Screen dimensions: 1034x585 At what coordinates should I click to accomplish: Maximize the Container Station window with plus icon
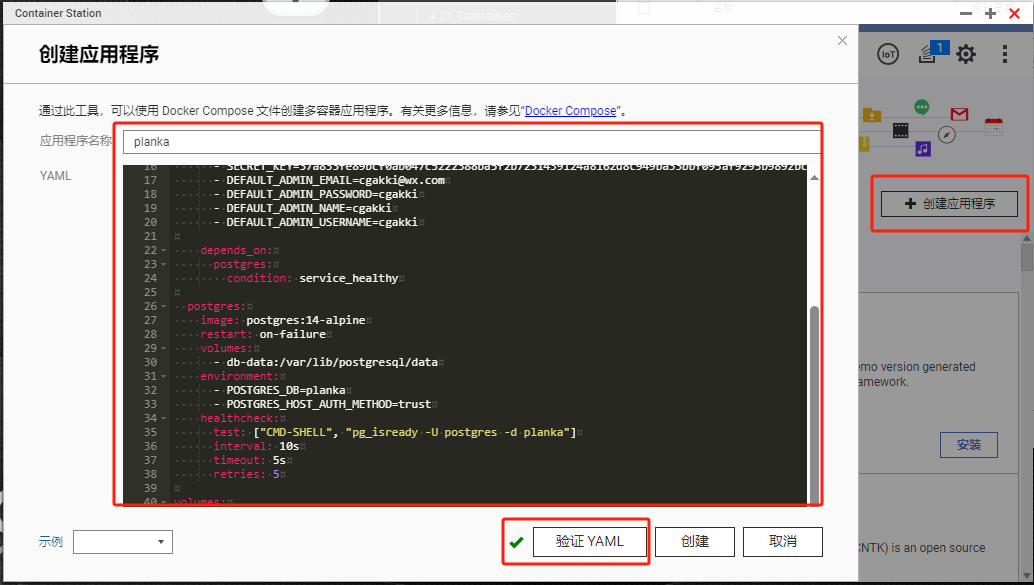tap(990, 13)
